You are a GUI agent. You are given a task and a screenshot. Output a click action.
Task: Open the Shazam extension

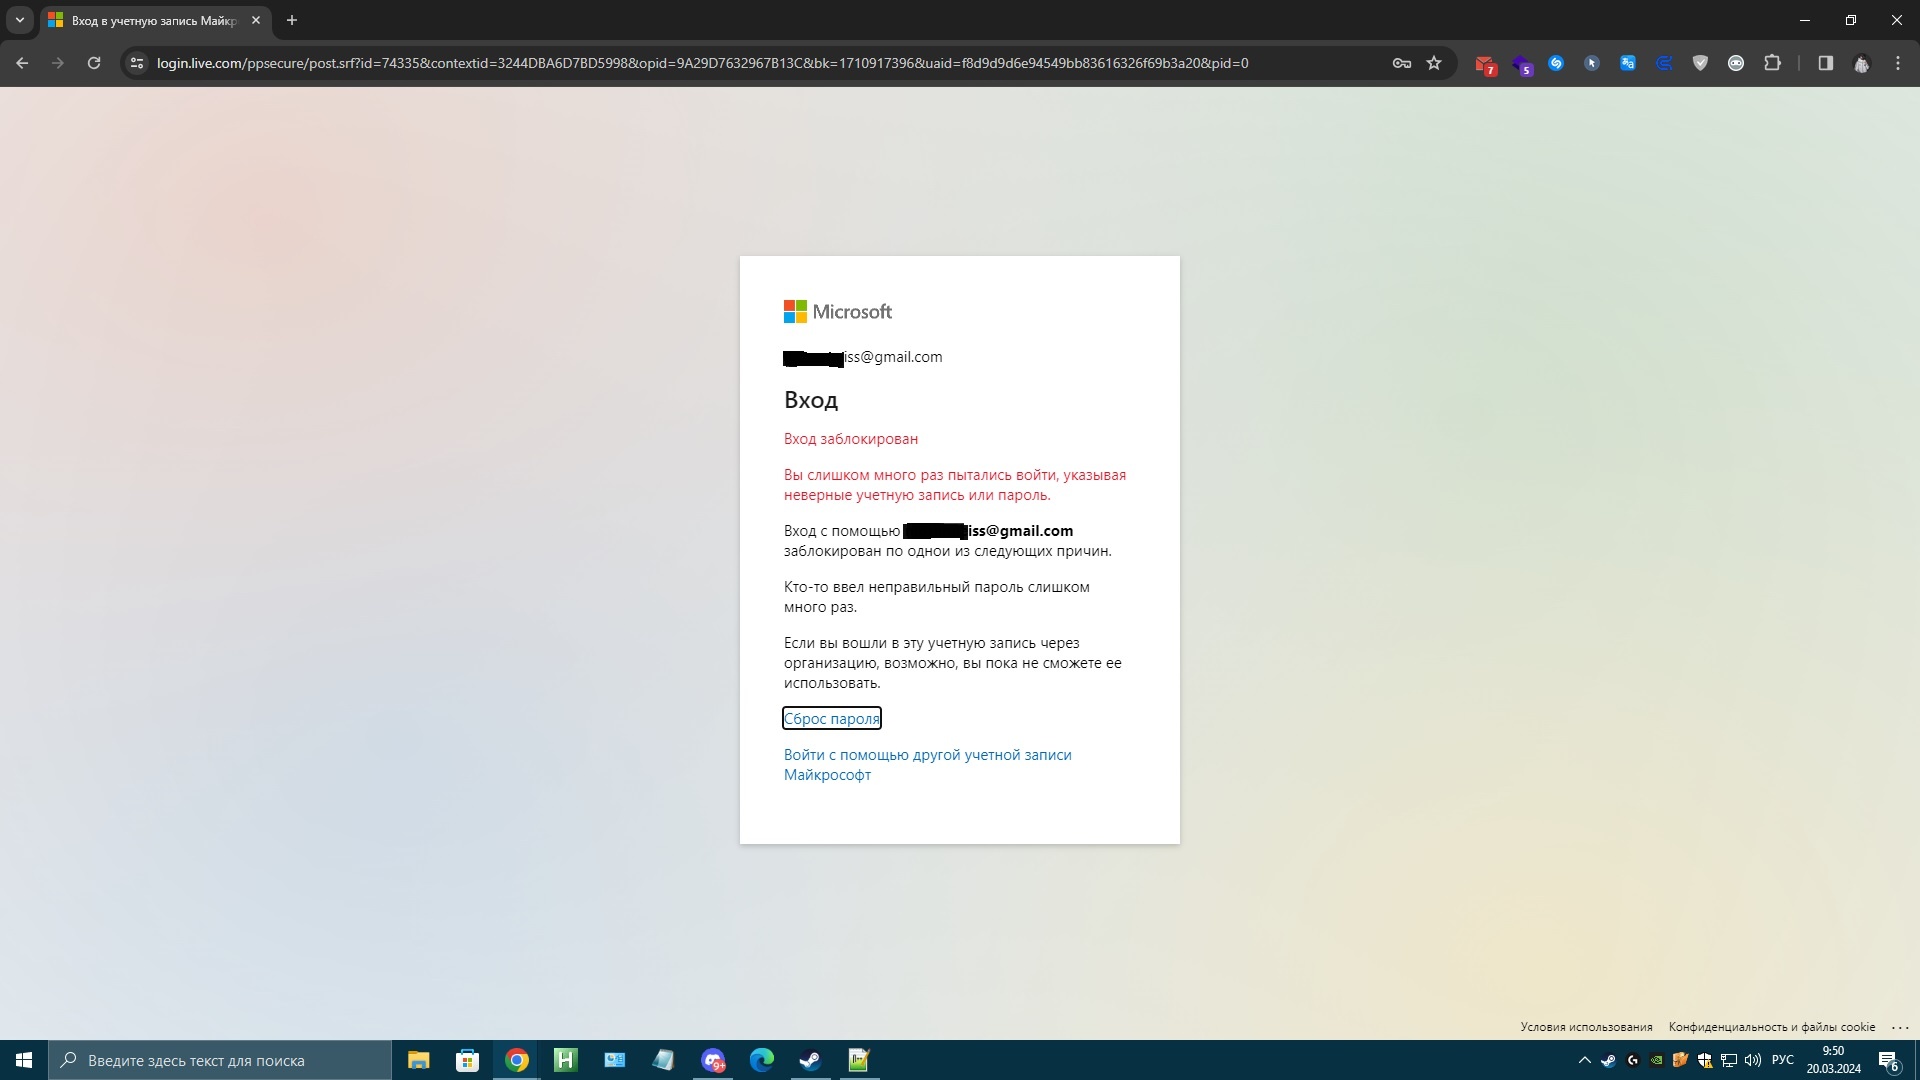coord(1556,63)
